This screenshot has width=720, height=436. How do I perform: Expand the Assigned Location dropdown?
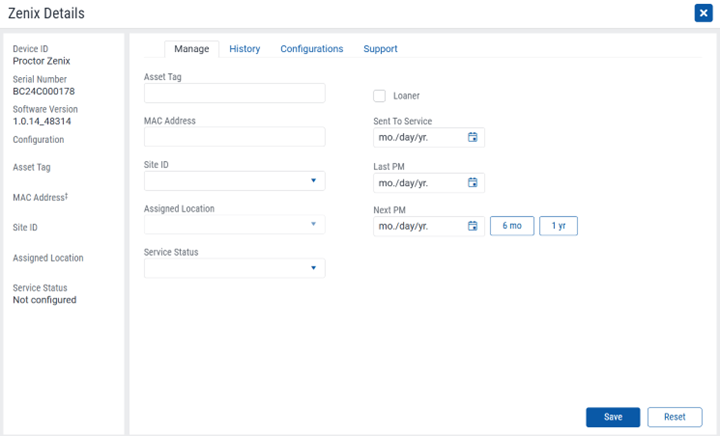pyautogui.click(x=235, y=224)
